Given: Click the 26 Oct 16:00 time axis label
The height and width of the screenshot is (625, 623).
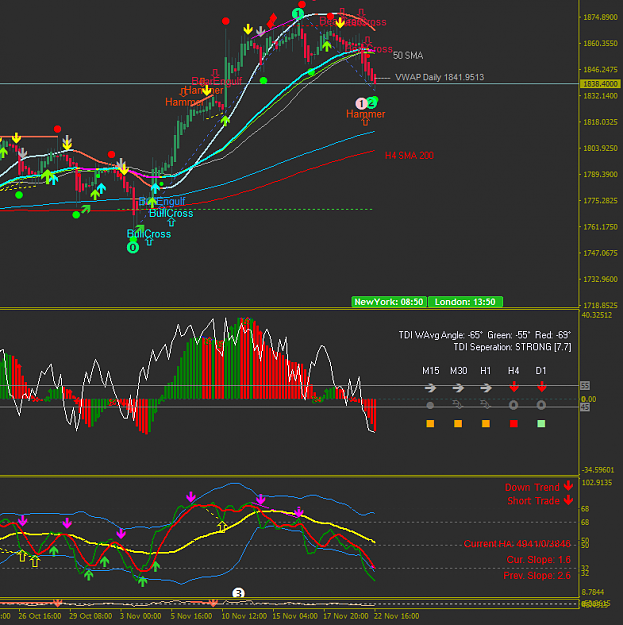Looking at the screenshot, I should (40, 616).
